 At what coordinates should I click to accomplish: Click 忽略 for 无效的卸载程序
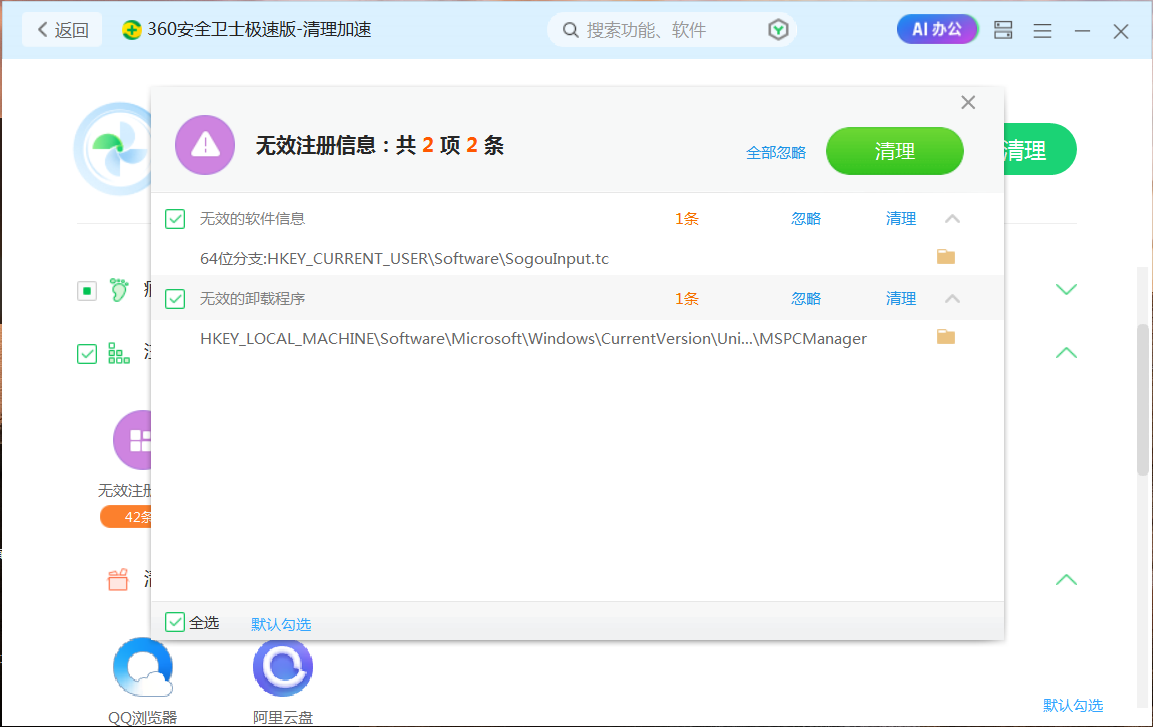[806, 299]
